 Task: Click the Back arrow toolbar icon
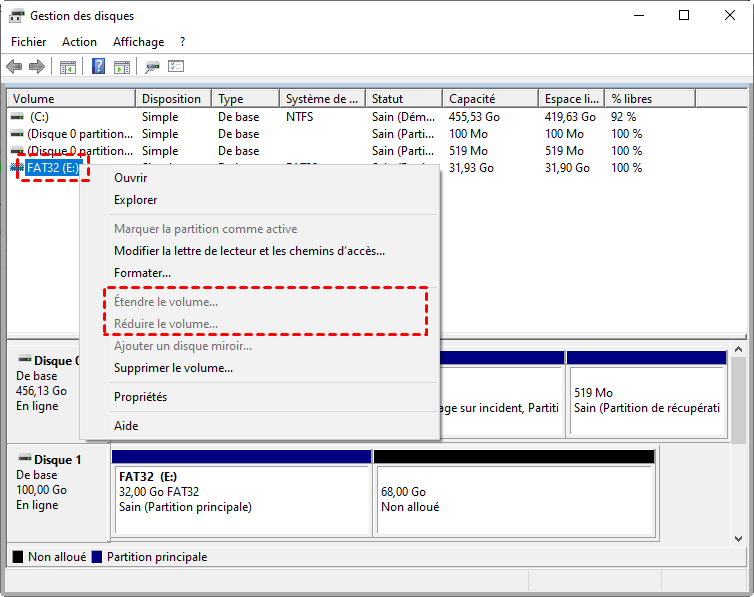pyautogui.click(x=14, y=67)
